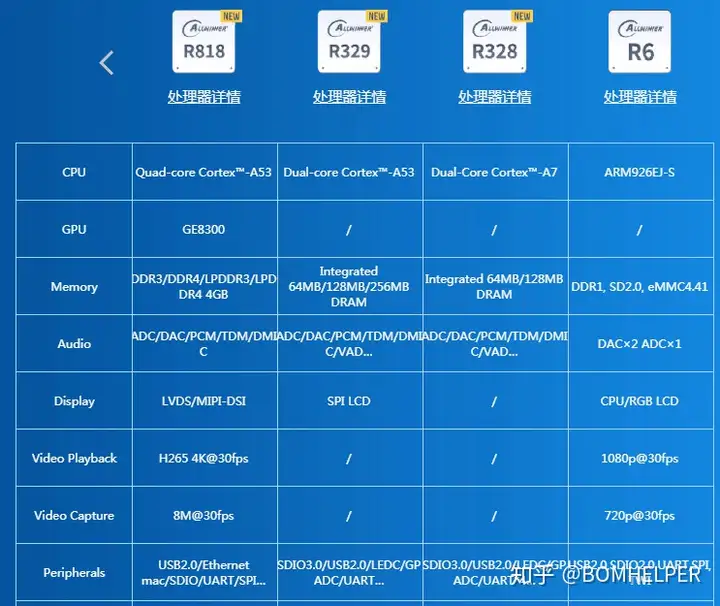Open 处理器详情 link under R6
This screenshot has width=720, height=606.
(640, 97)
